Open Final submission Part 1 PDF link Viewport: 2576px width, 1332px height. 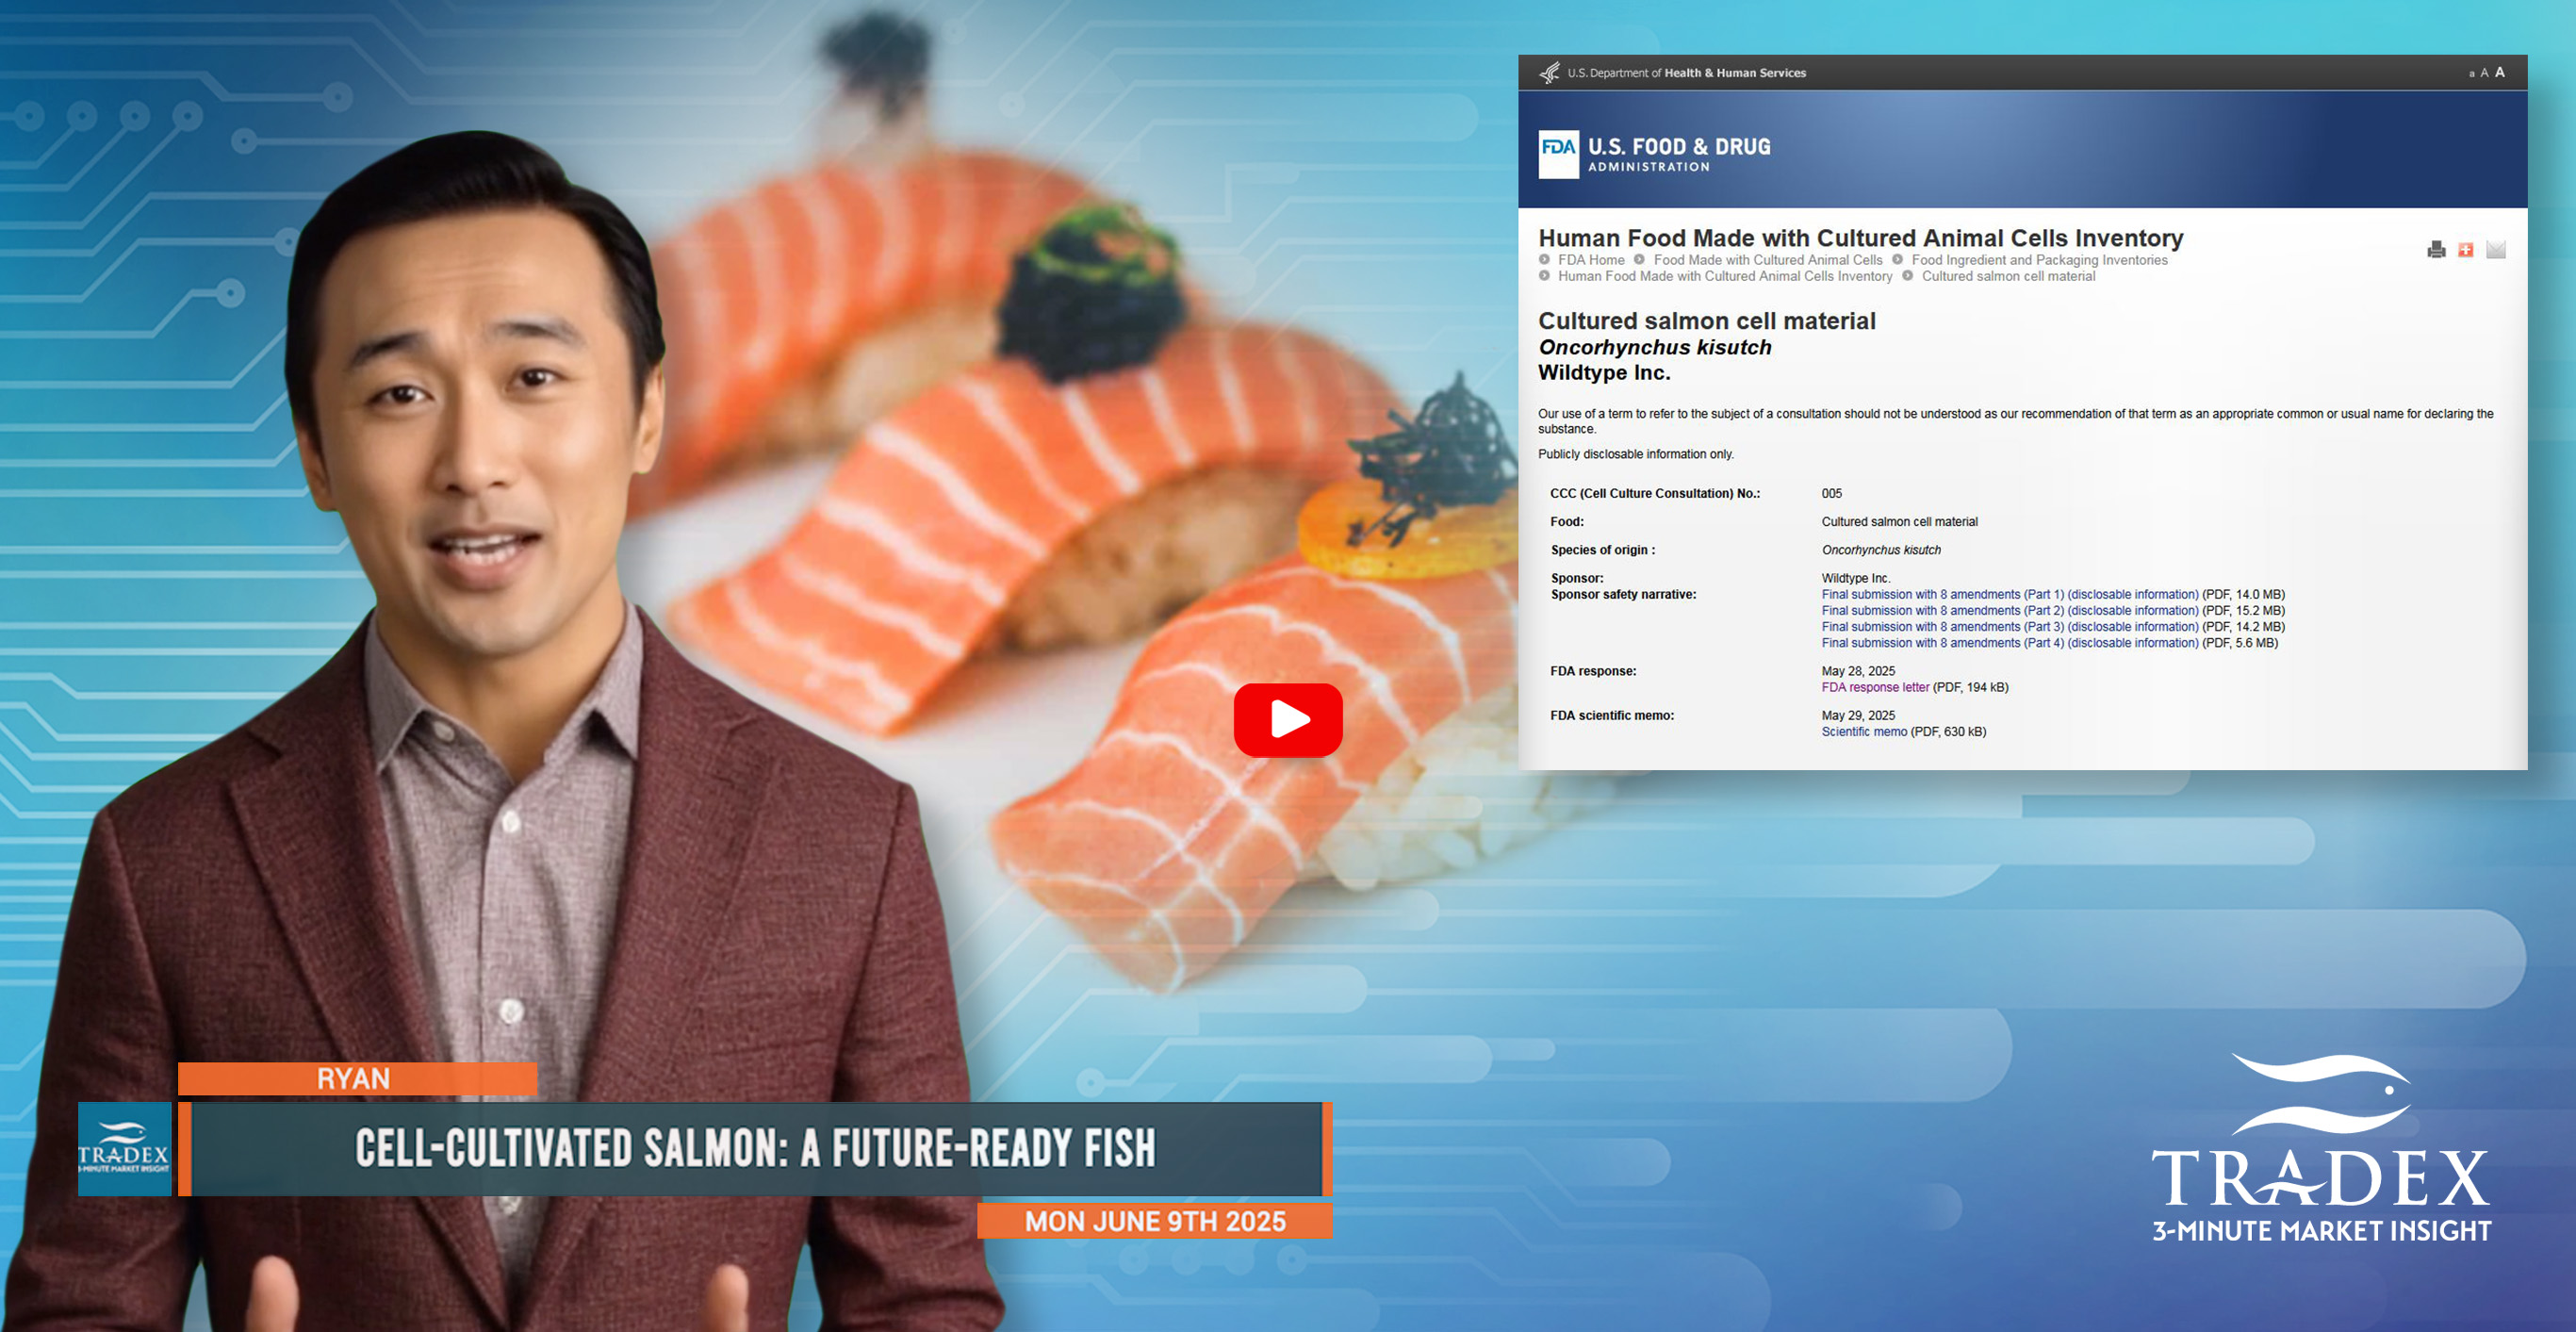click(x=2010, y=594)
